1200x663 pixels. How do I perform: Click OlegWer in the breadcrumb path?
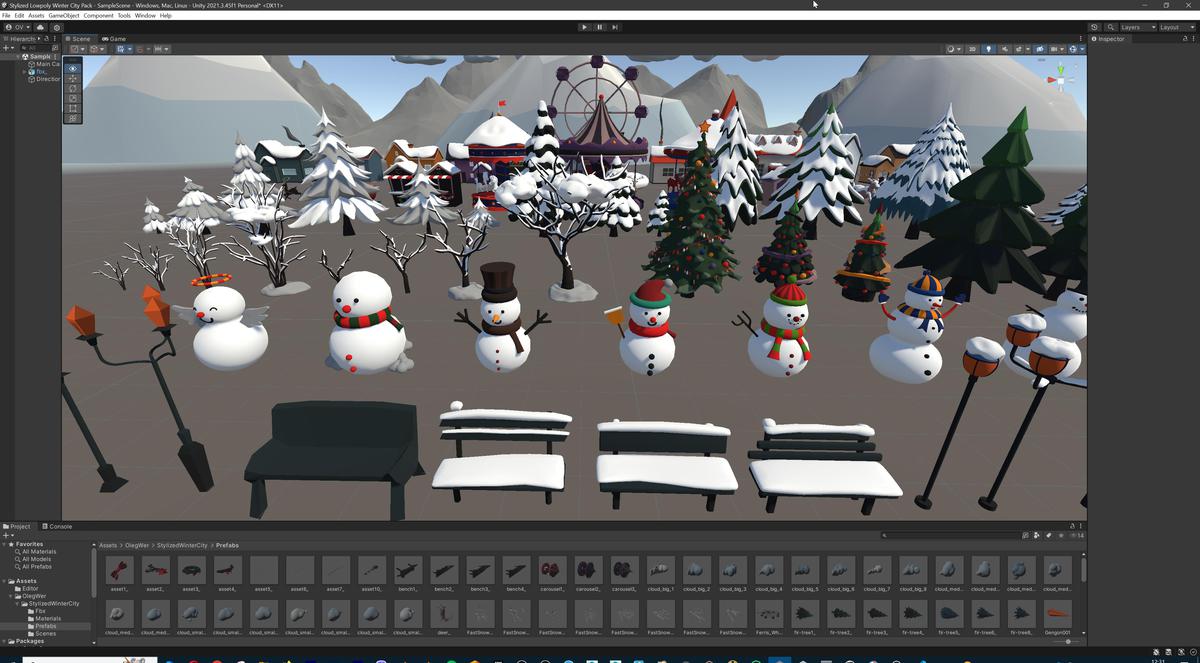(136, 545)
